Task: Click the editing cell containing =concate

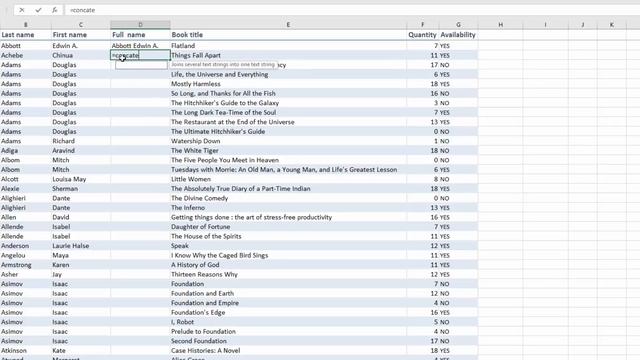Action: tap(140, 55)
